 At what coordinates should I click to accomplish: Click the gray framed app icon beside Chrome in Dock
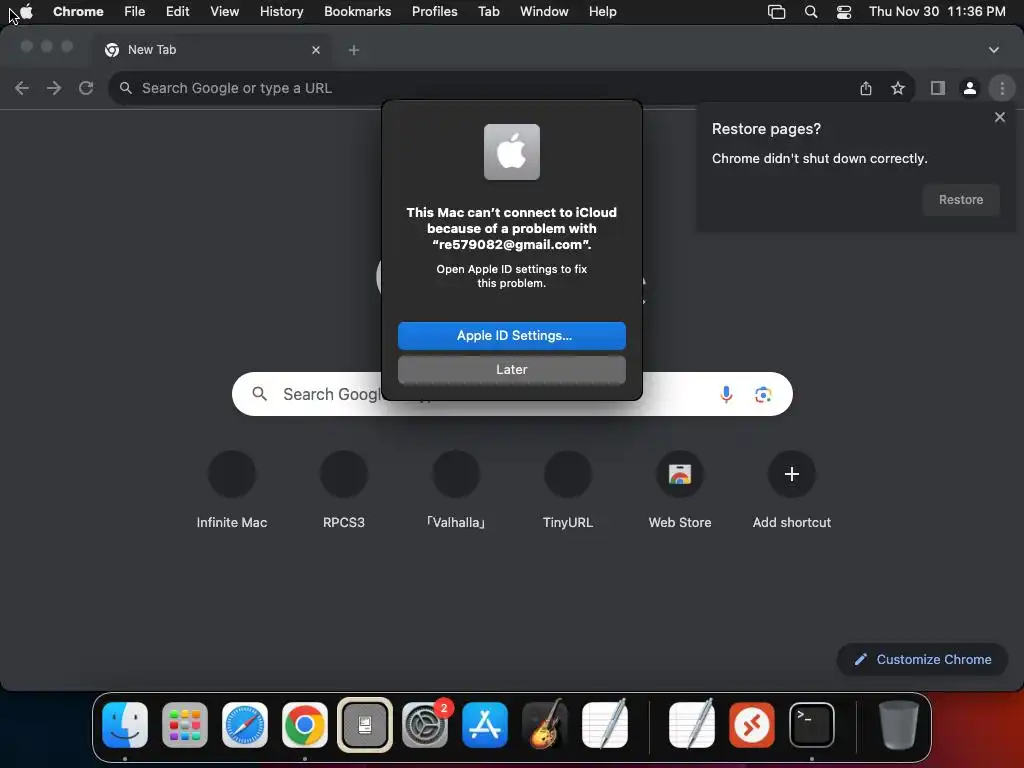point(364,725)
